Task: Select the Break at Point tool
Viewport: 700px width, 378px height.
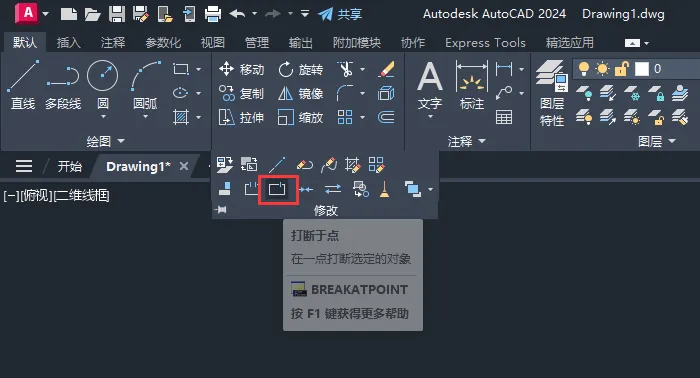Action: click(277, 190)
